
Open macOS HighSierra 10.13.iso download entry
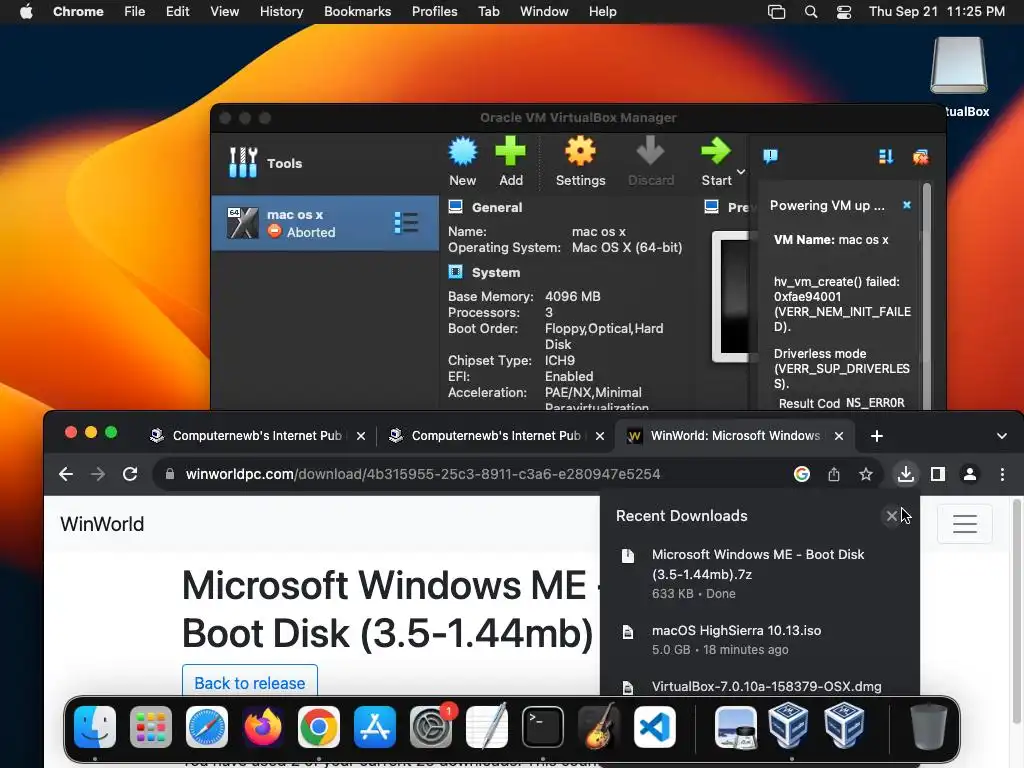(x=760, y=640)
